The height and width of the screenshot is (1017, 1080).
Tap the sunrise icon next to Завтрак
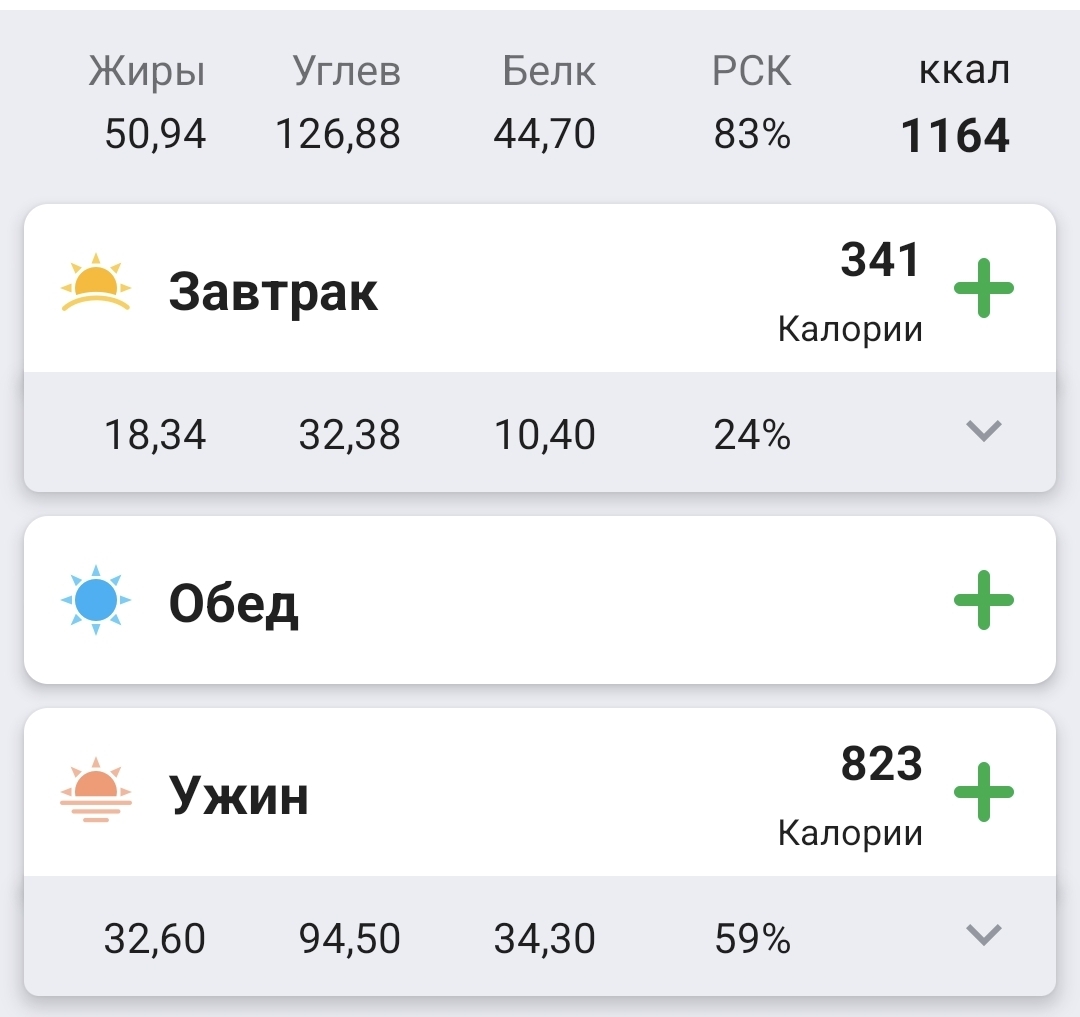96,287
